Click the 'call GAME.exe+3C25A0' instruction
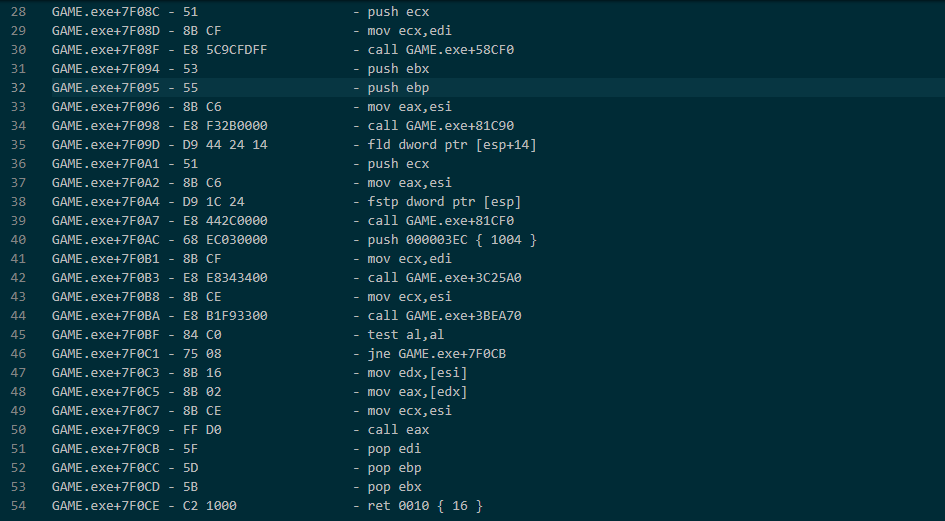This screenshot has width=945, height=521. 444,278
